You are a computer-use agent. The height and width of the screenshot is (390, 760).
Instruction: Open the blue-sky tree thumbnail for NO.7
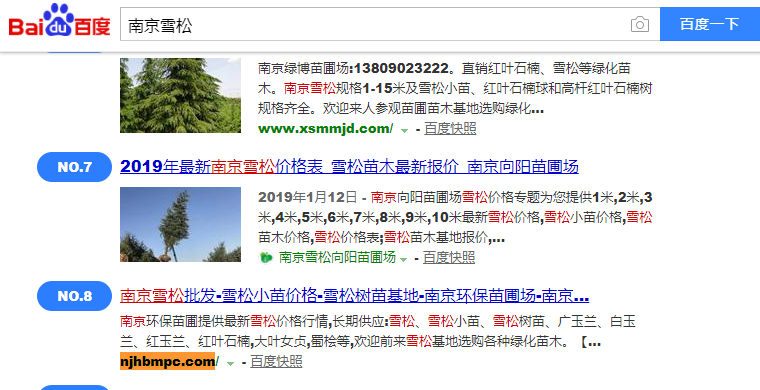coord(180,224)
